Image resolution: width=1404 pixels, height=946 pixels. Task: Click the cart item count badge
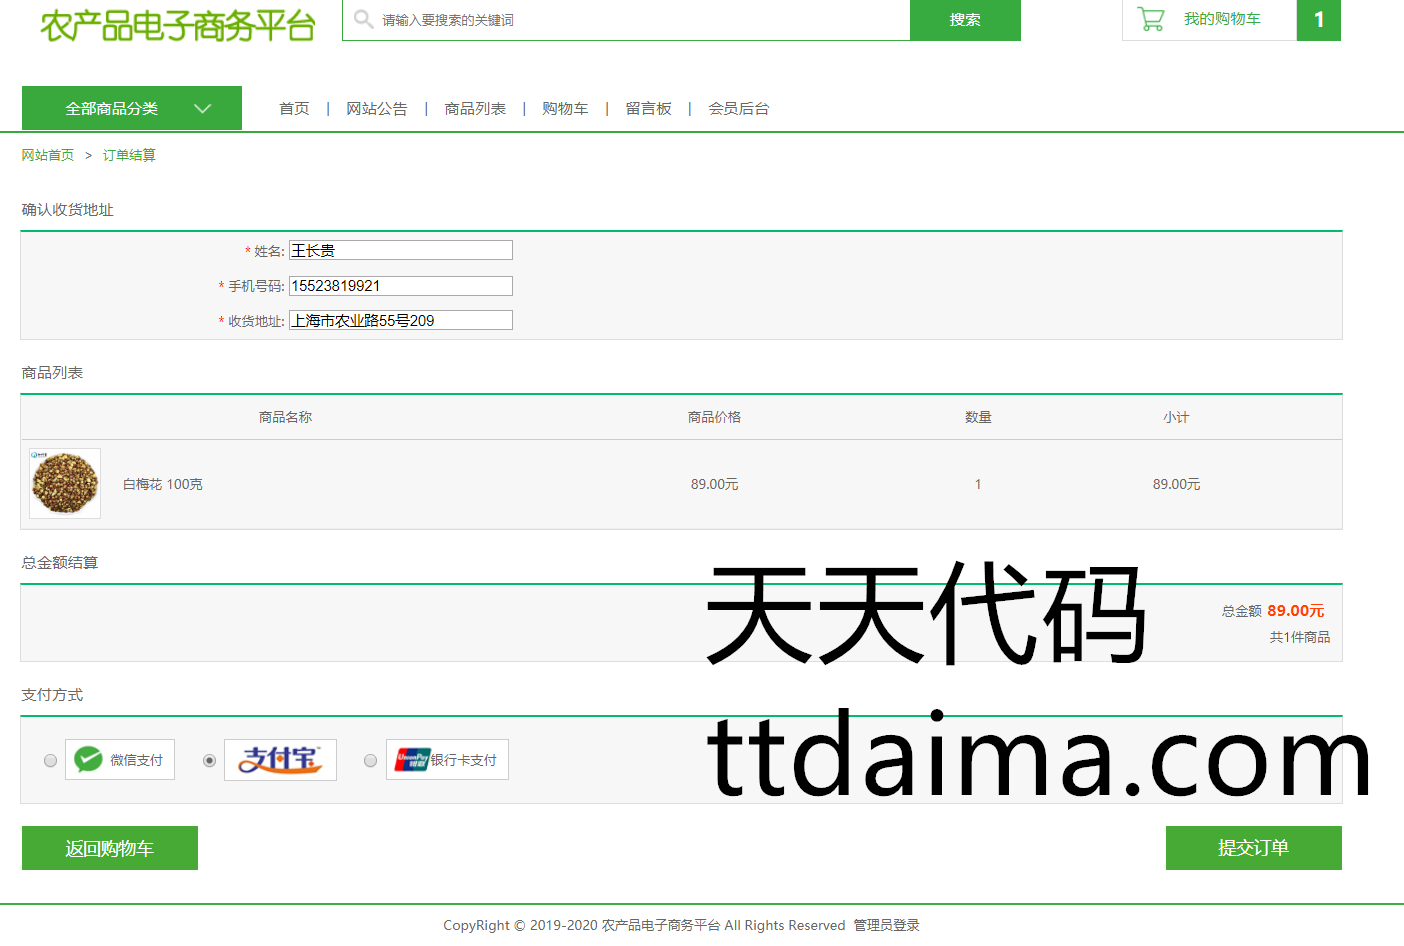point(1318,20)
